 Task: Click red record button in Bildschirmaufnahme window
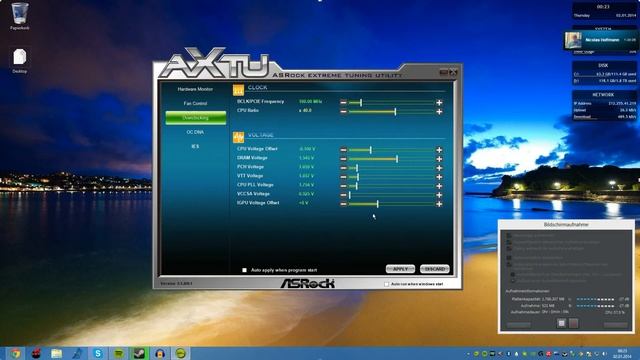pos(573,323)
